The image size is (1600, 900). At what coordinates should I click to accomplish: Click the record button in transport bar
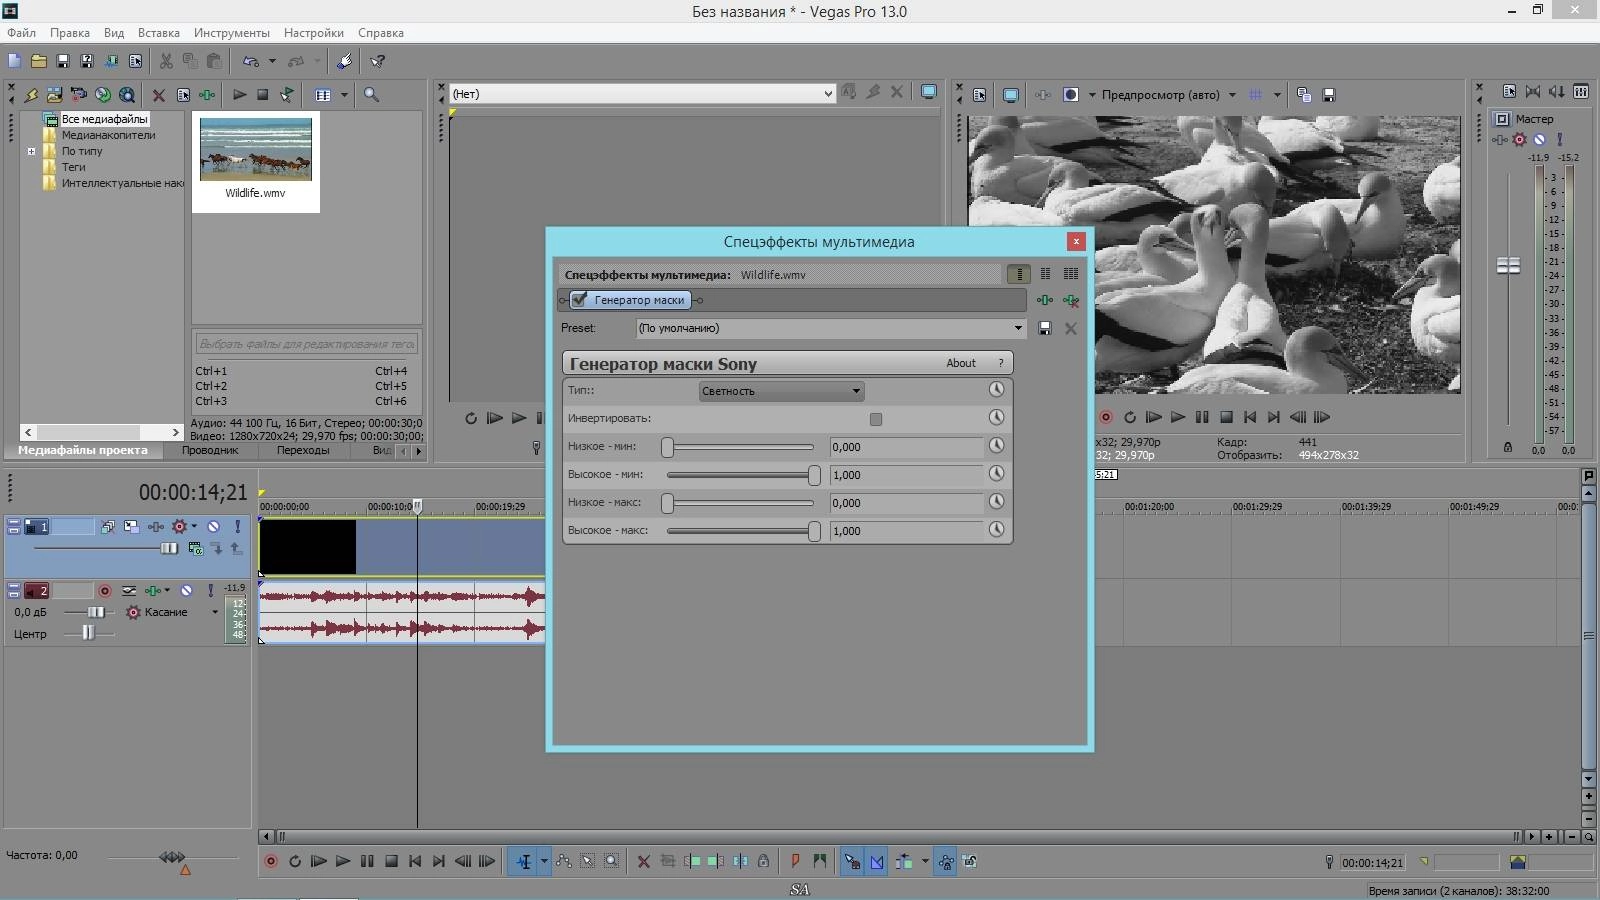pos(270,861)
